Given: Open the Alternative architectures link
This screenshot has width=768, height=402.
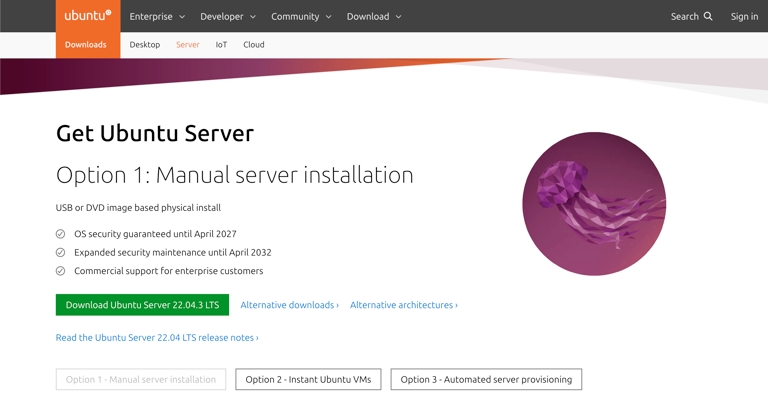Looking at the screenshot, I should click(x=403, y=305).
